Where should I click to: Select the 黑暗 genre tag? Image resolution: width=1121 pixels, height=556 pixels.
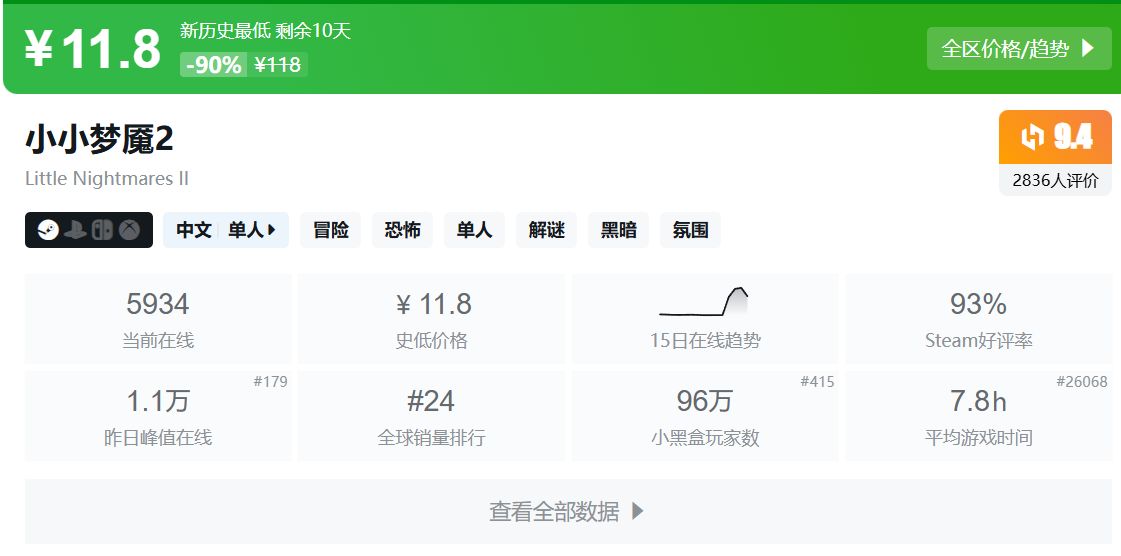click(x=618, y=230)
